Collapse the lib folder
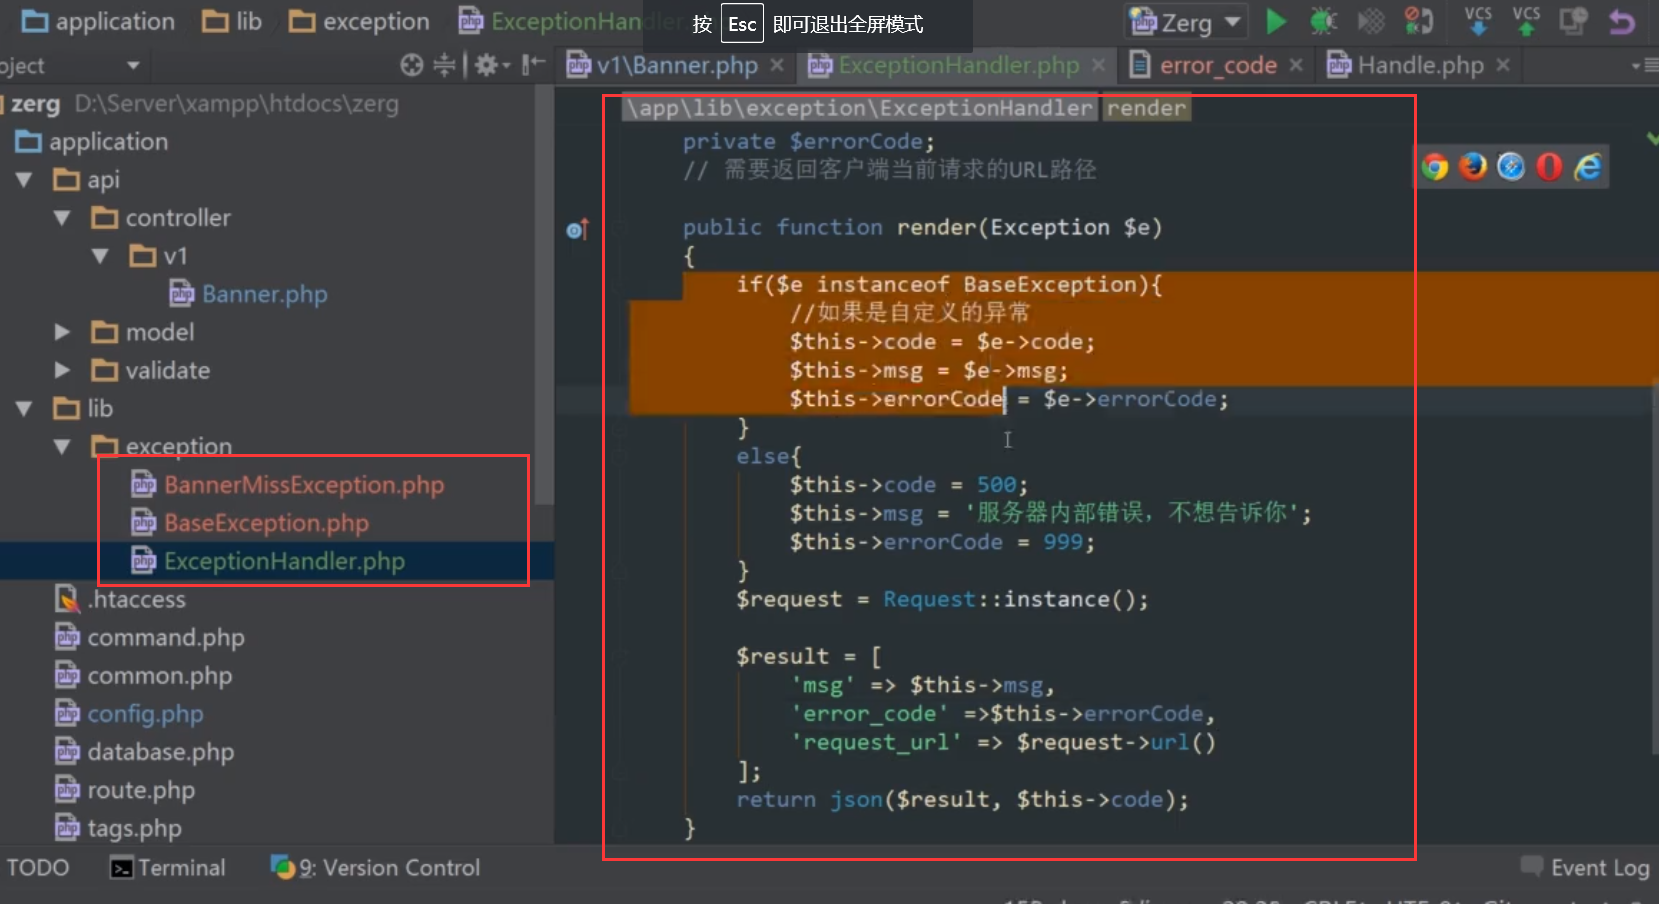This screenshot has width=1659, height=904. pyautogui.click(x=24, y=408)
